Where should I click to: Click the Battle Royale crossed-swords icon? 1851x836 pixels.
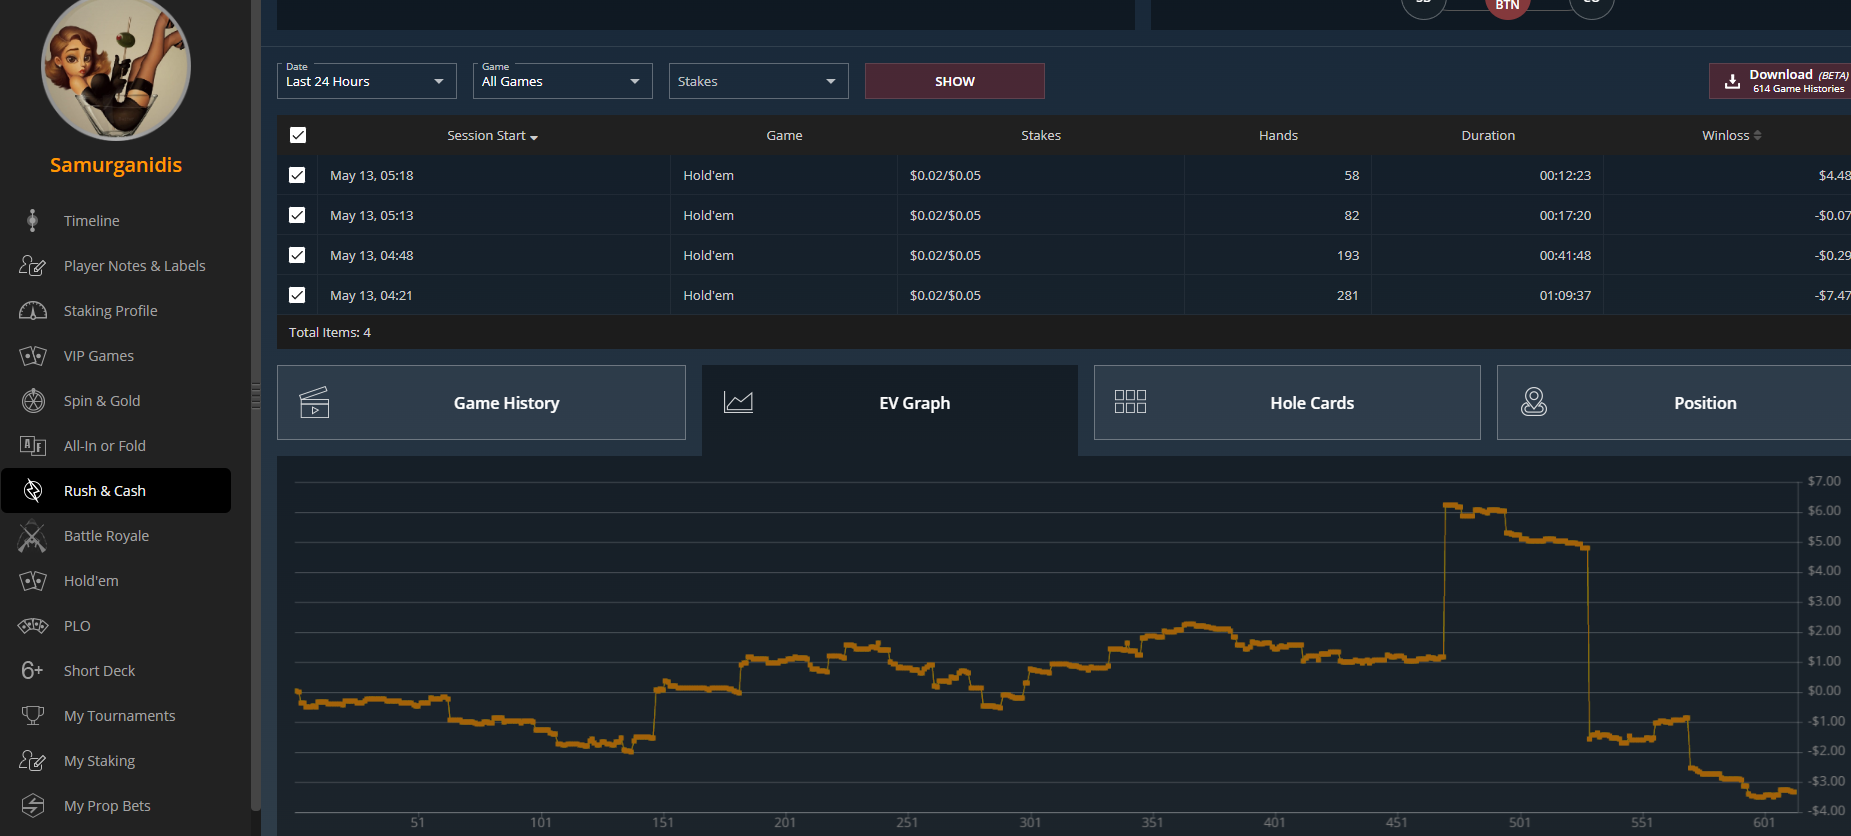(x=32, y=536)
